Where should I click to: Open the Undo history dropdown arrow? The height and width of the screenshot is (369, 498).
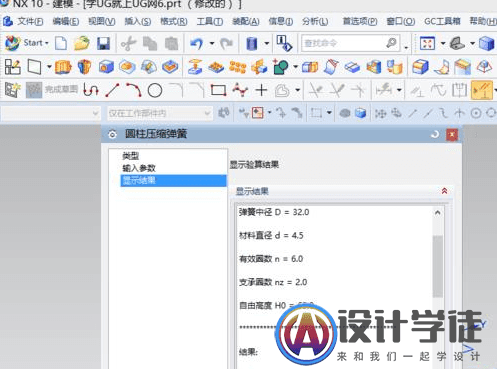[x=212, y=43]
